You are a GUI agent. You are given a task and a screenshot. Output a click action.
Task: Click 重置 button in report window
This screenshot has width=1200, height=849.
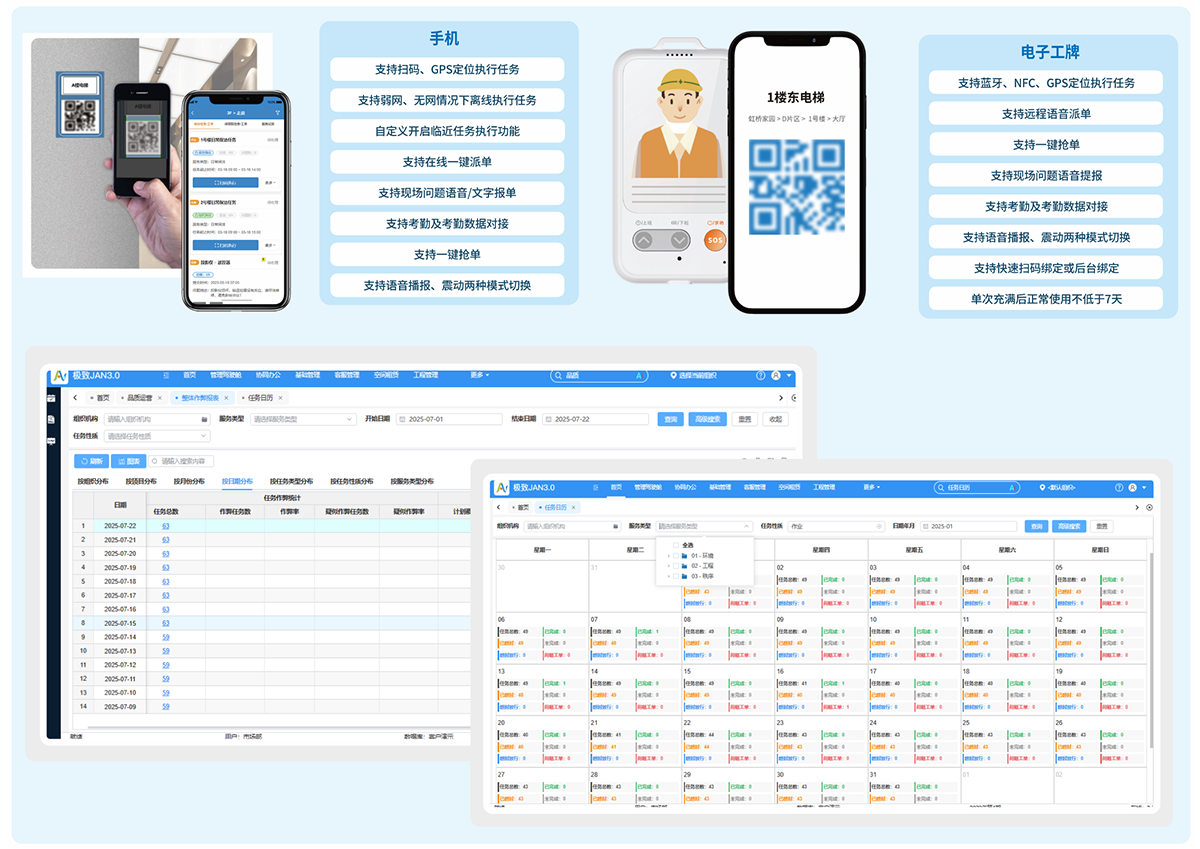pyautogui.click(x=744, y=419)
